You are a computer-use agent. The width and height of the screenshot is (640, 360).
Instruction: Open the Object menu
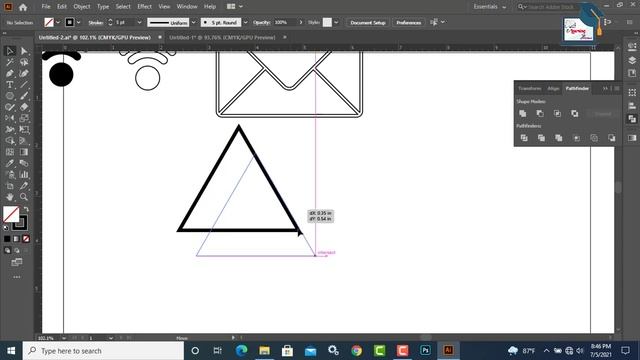point(82,7)
